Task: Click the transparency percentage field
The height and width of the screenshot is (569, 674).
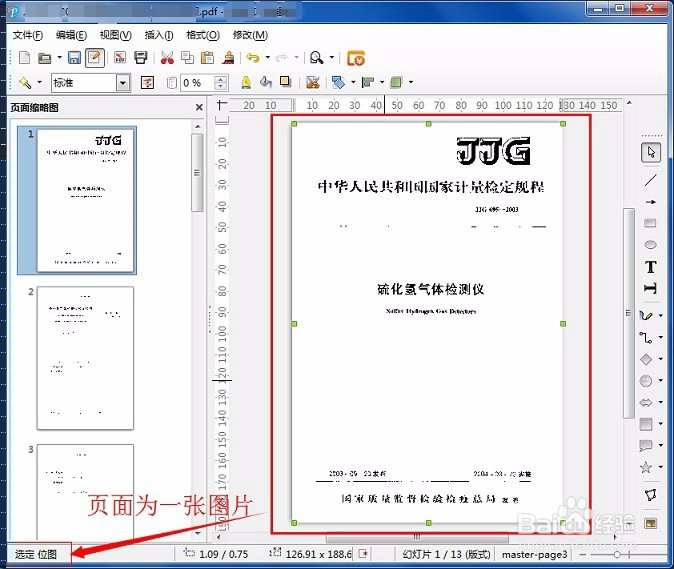Action: [x=198, y=83]
